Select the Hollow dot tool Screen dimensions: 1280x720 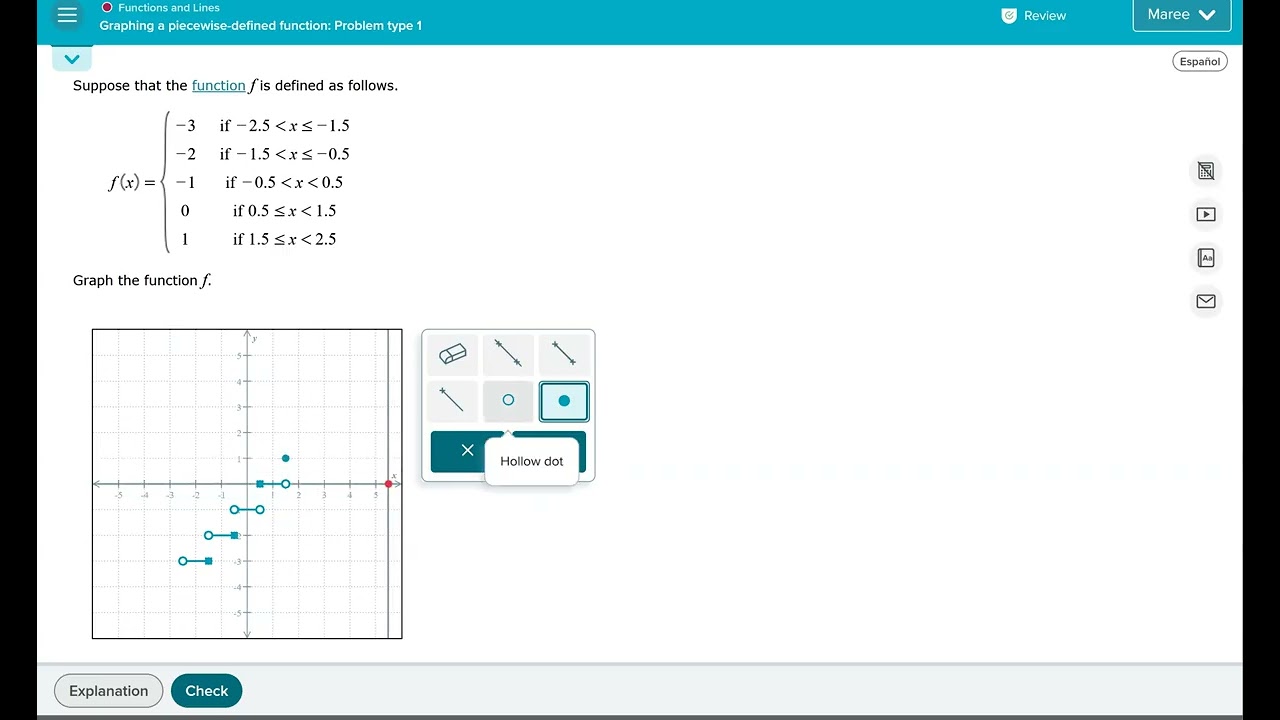tap(508, 400)
